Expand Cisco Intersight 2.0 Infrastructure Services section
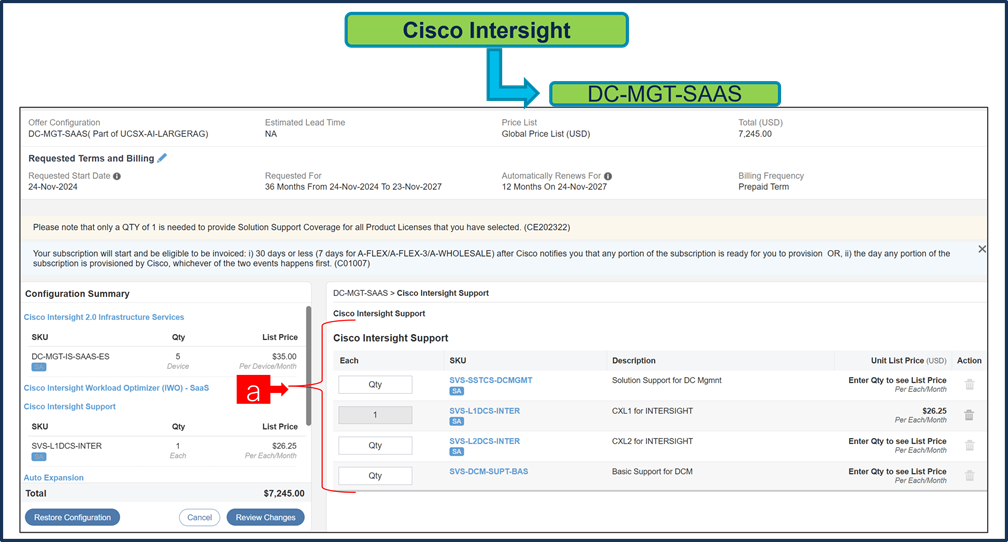The width and height of the screenshot is (1008, 542). 104,317
